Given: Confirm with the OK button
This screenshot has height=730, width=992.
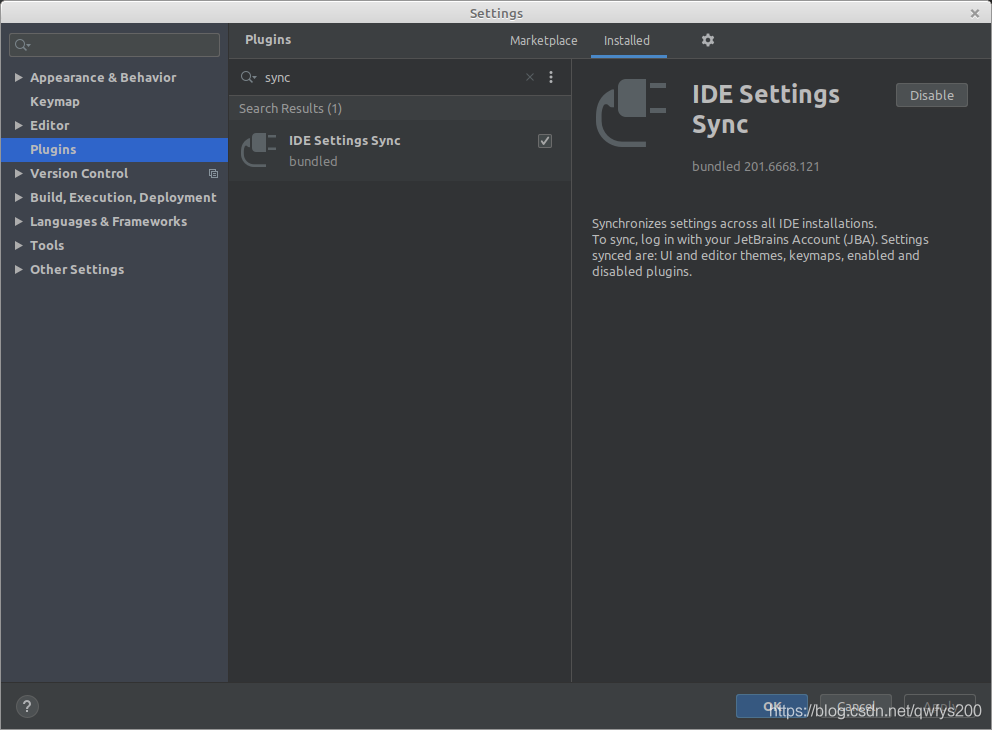Looking at the screenshot, I should point(771,706).
